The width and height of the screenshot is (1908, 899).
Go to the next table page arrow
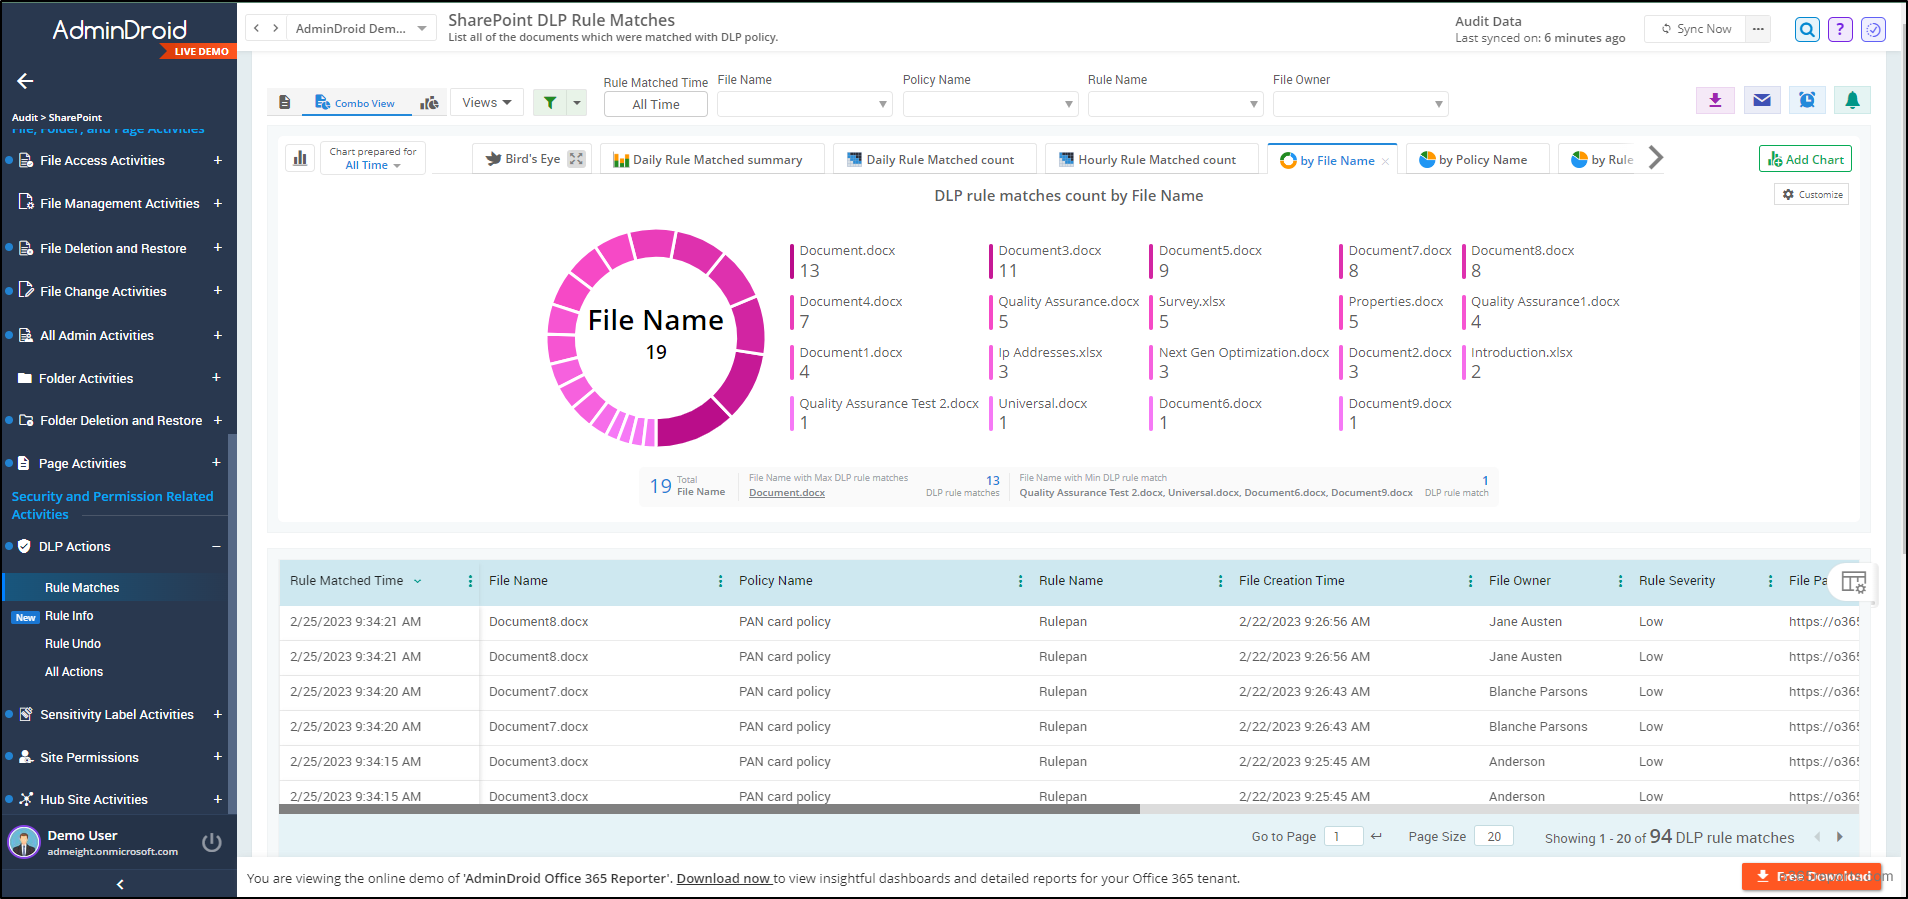click(x=1839, y=837)
